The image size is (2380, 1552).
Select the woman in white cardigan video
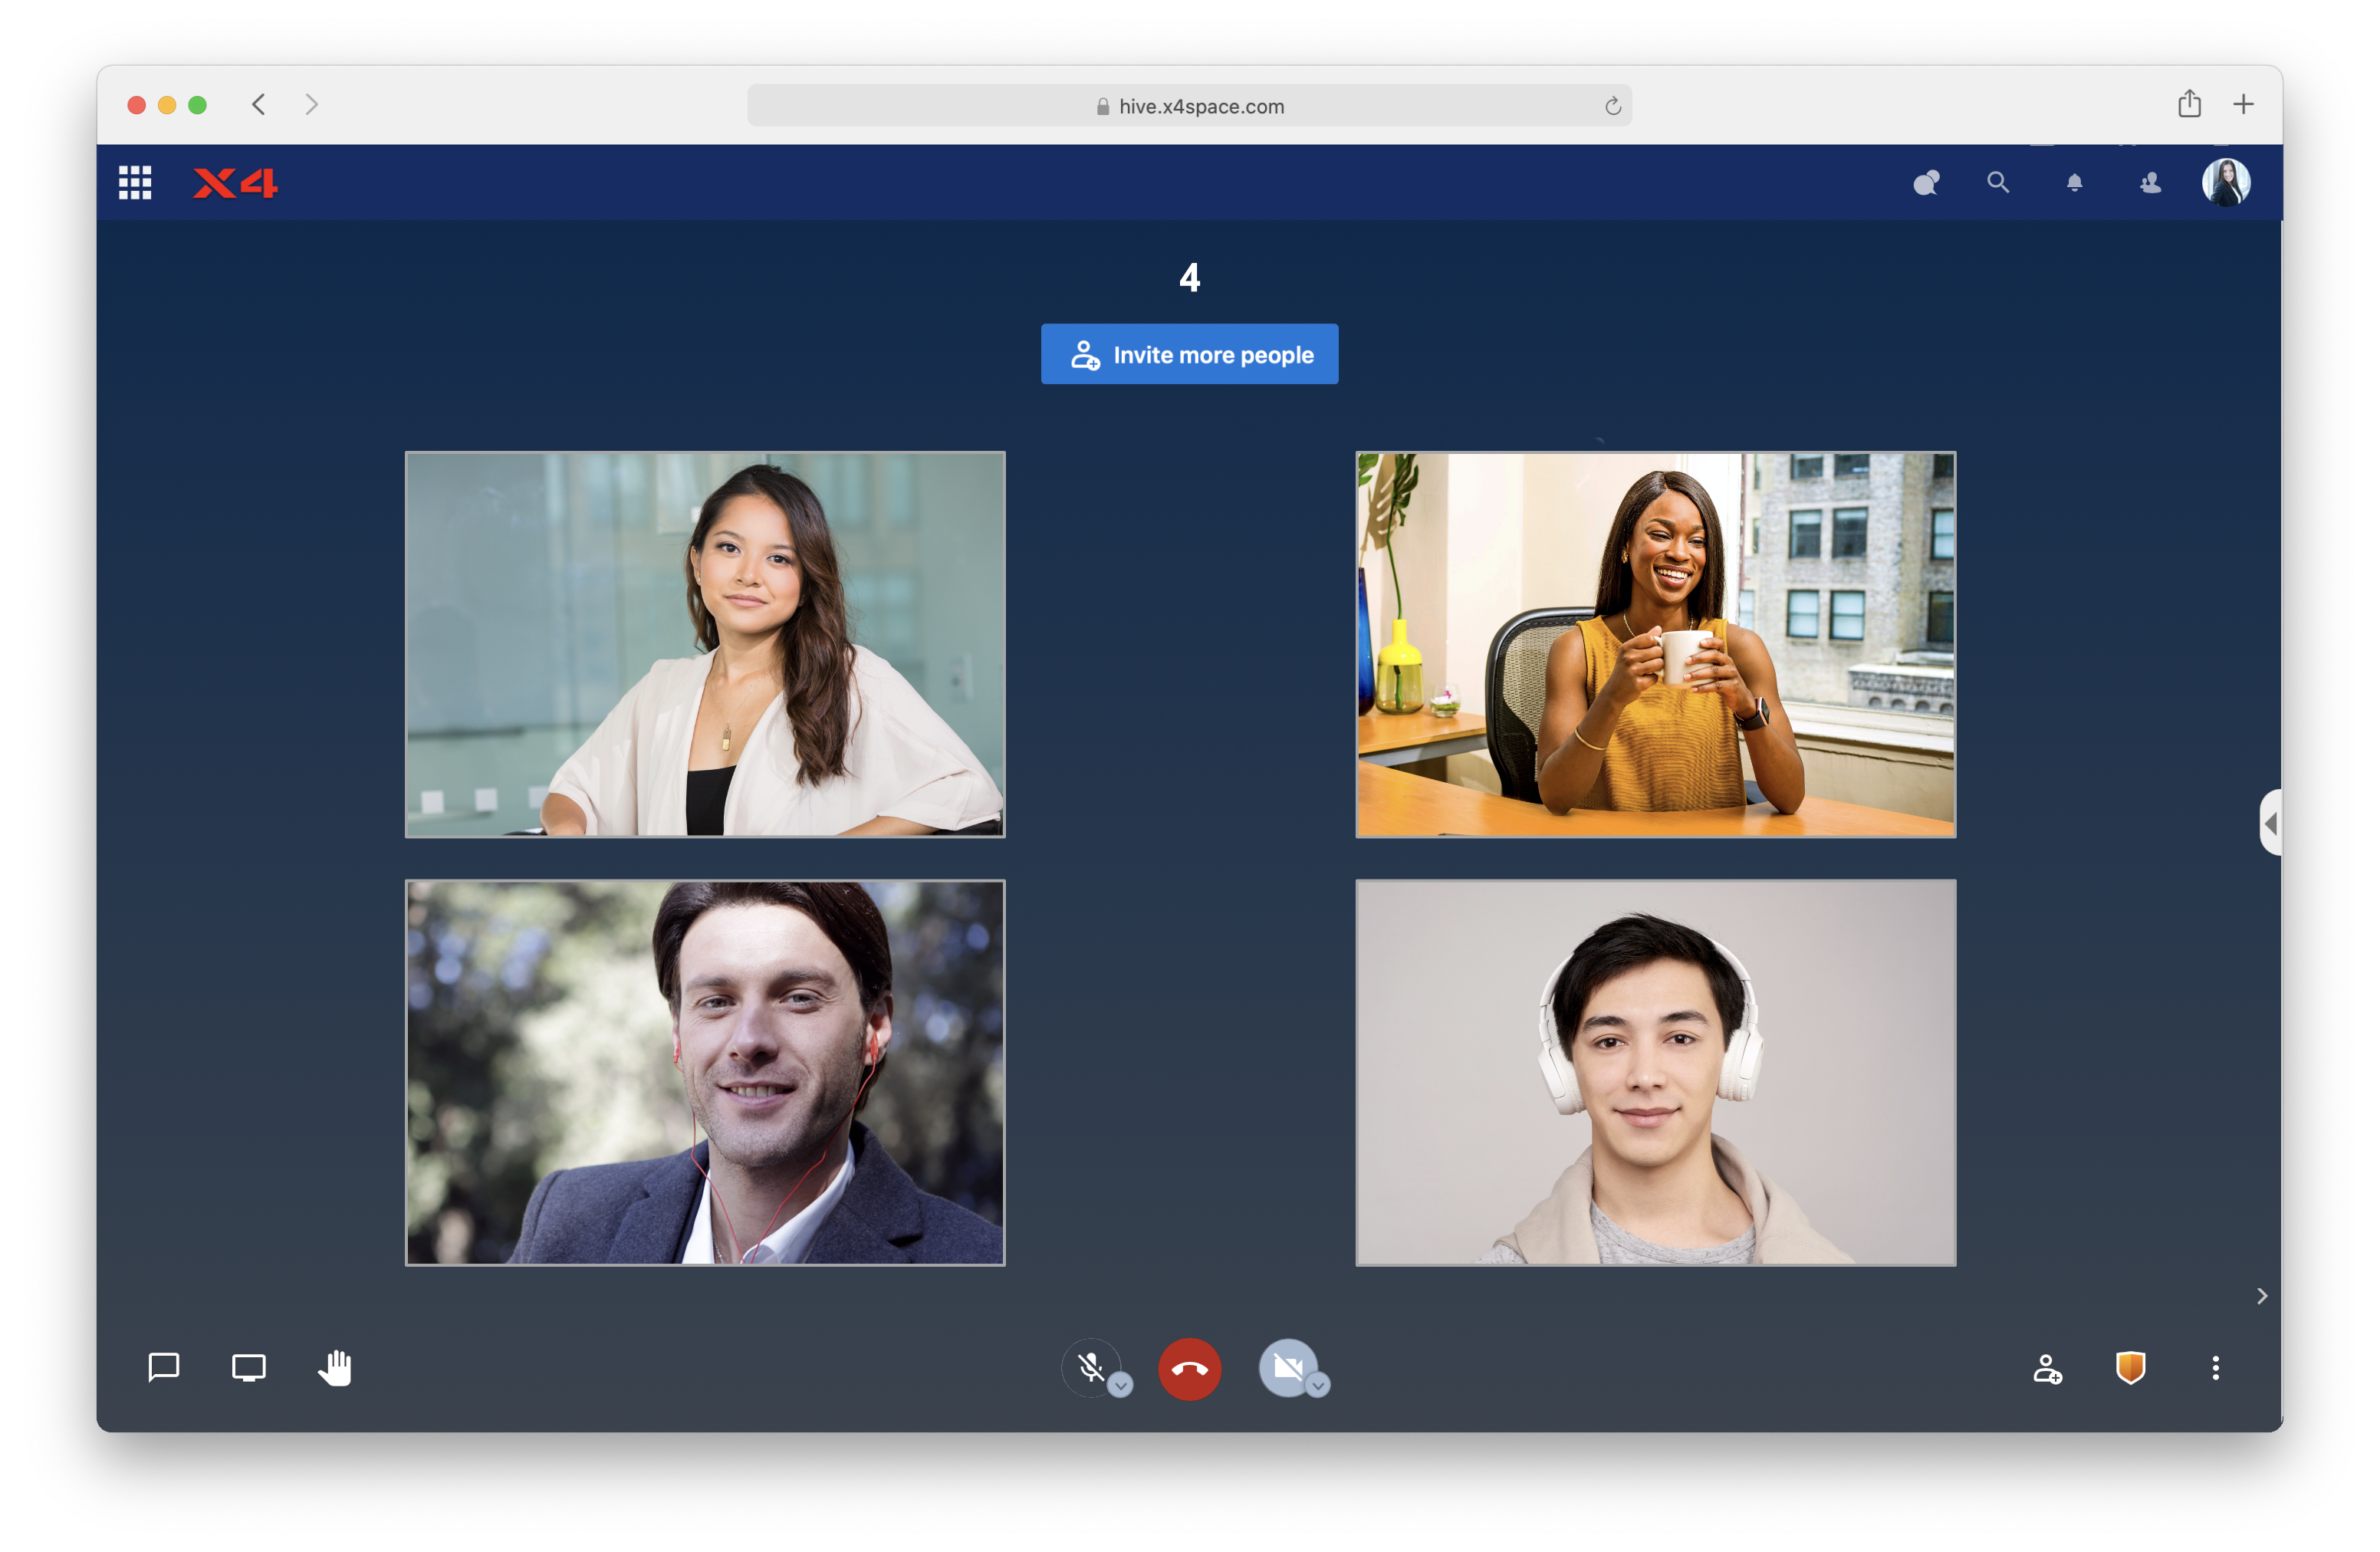point(705,645)
